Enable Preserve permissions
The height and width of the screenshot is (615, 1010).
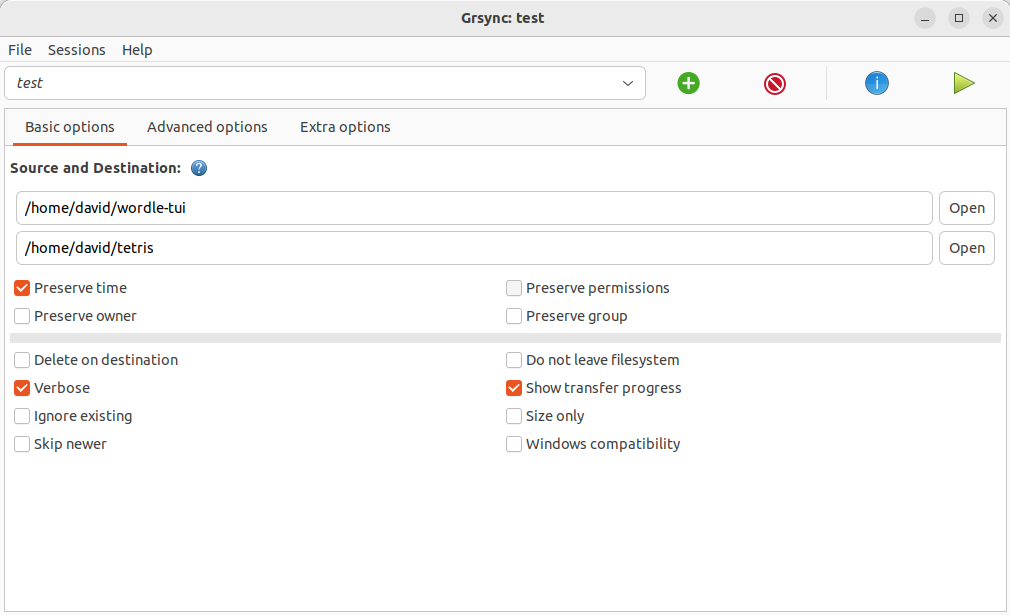(x=514, y=288)
